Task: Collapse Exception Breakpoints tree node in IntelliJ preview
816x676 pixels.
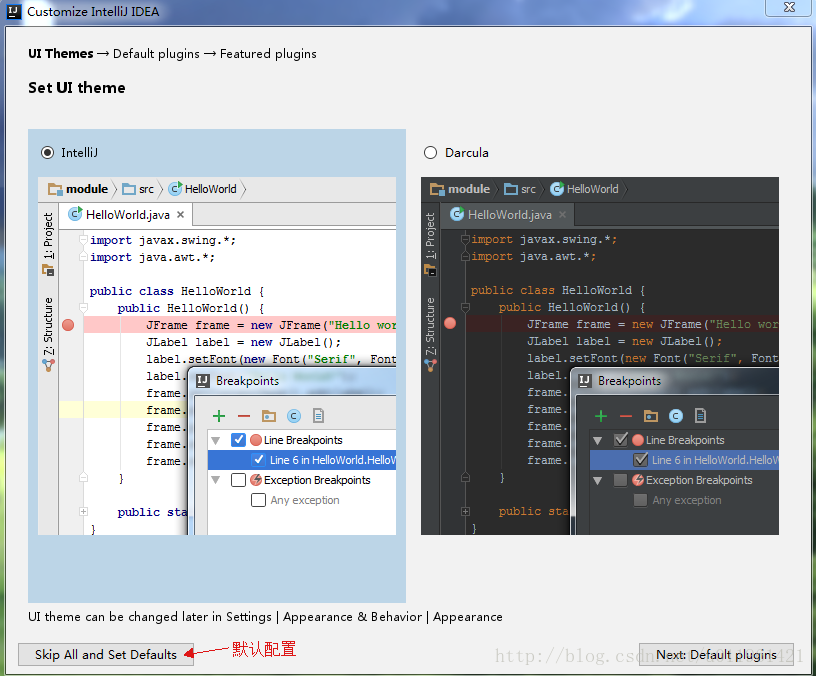Action: coord(215,480)
